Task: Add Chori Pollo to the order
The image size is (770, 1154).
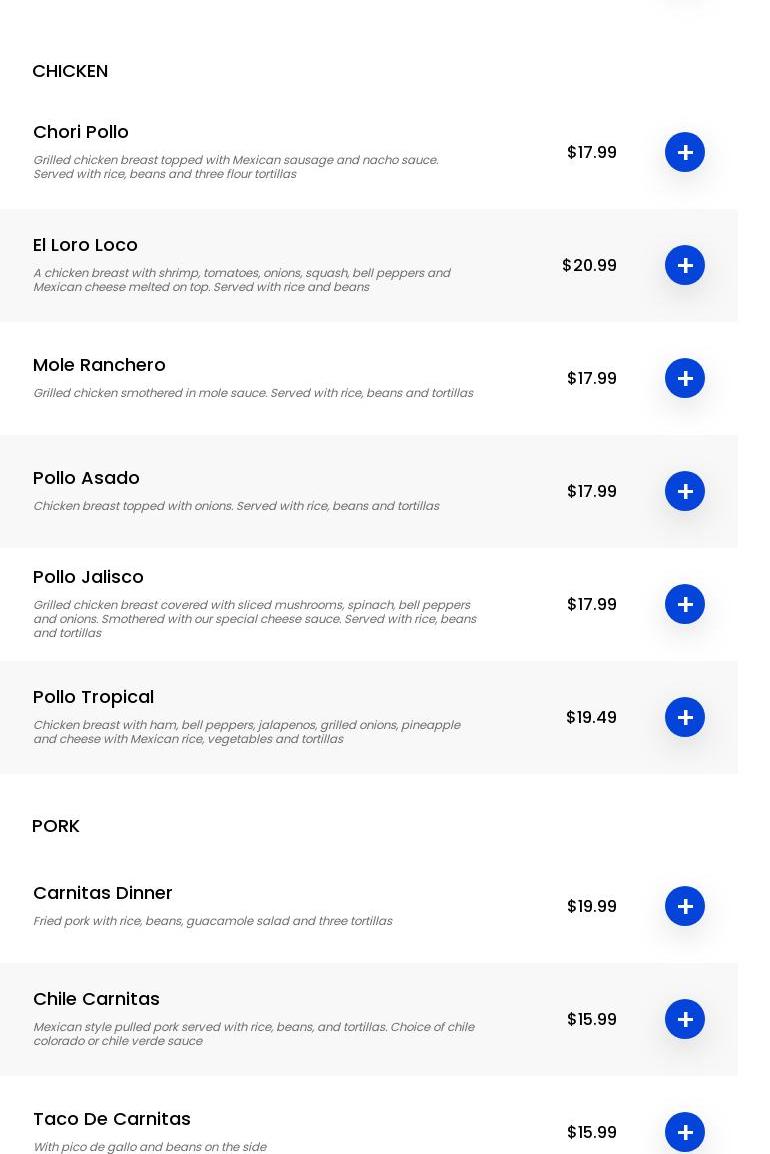Action: pos(685,152)
